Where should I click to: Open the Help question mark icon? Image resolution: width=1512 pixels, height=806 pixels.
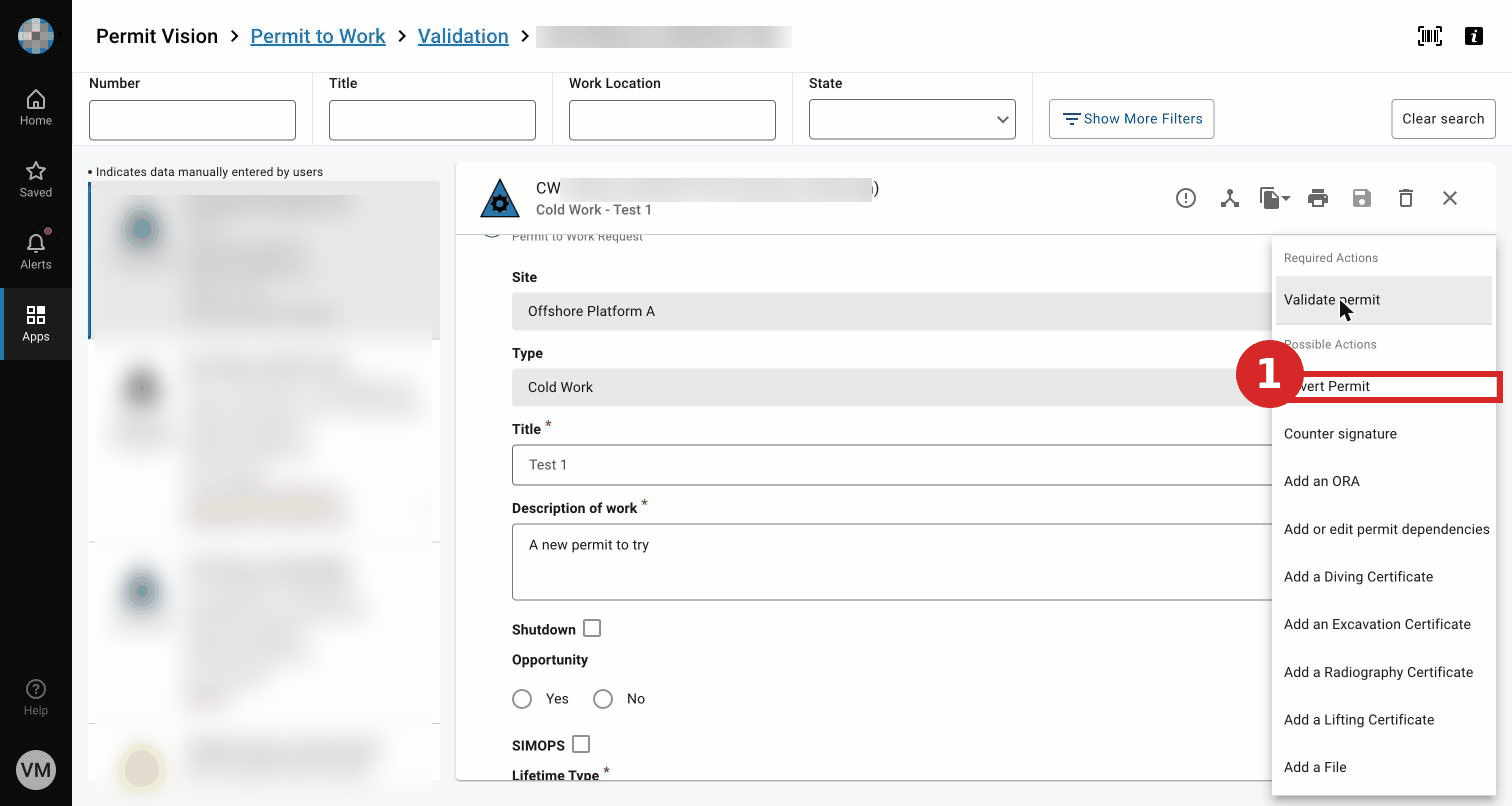pos(36,698)
